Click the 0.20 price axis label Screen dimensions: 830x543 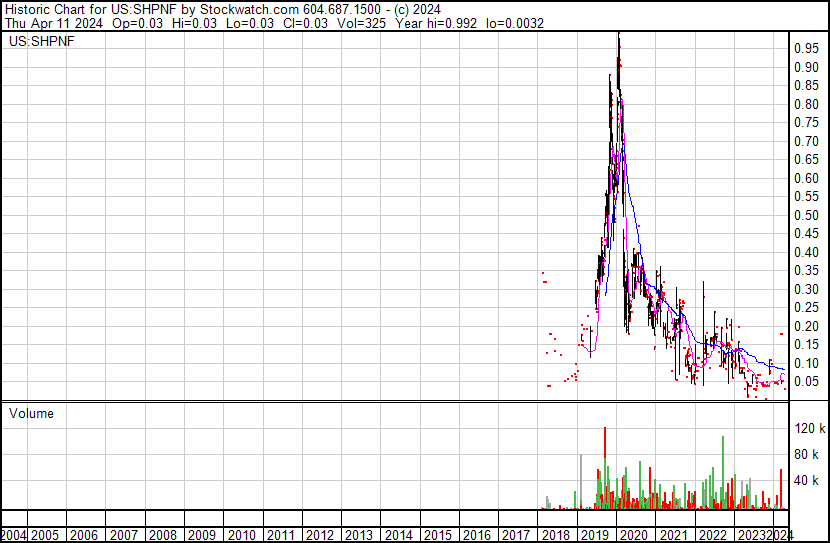[x=806, y=326]
